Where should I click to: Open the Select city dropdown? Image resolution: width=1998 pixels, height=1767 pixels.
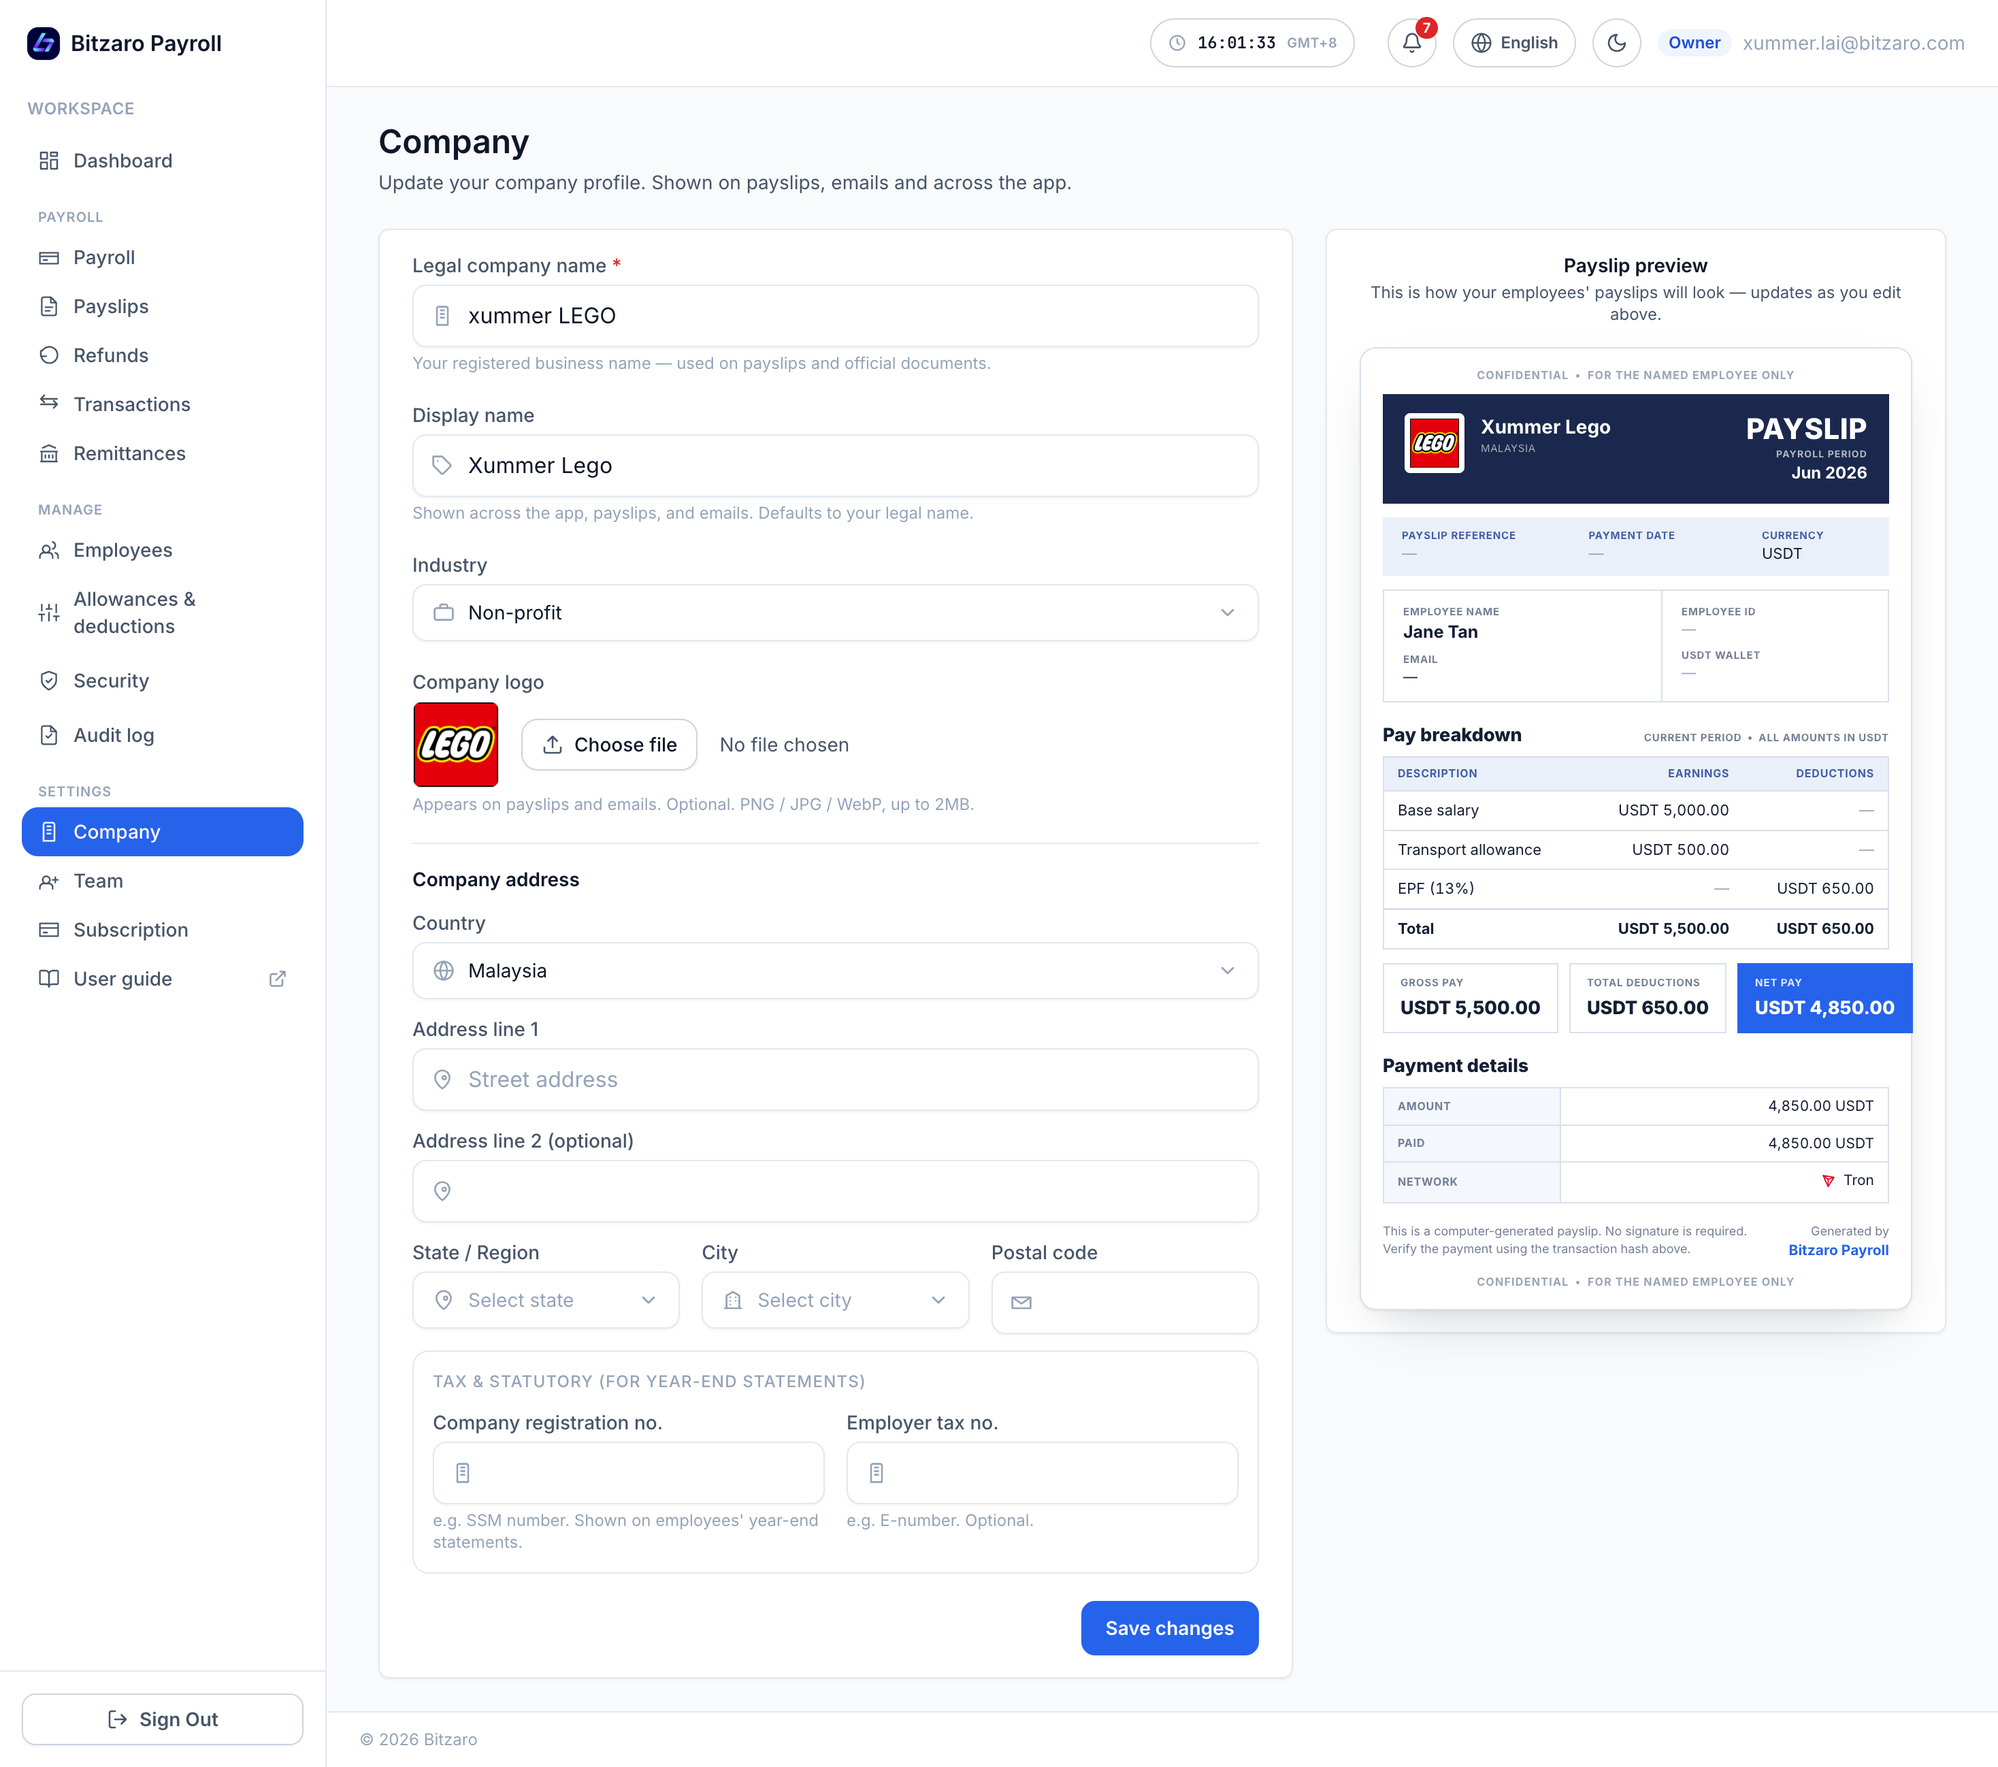(x=835, y=1301)
